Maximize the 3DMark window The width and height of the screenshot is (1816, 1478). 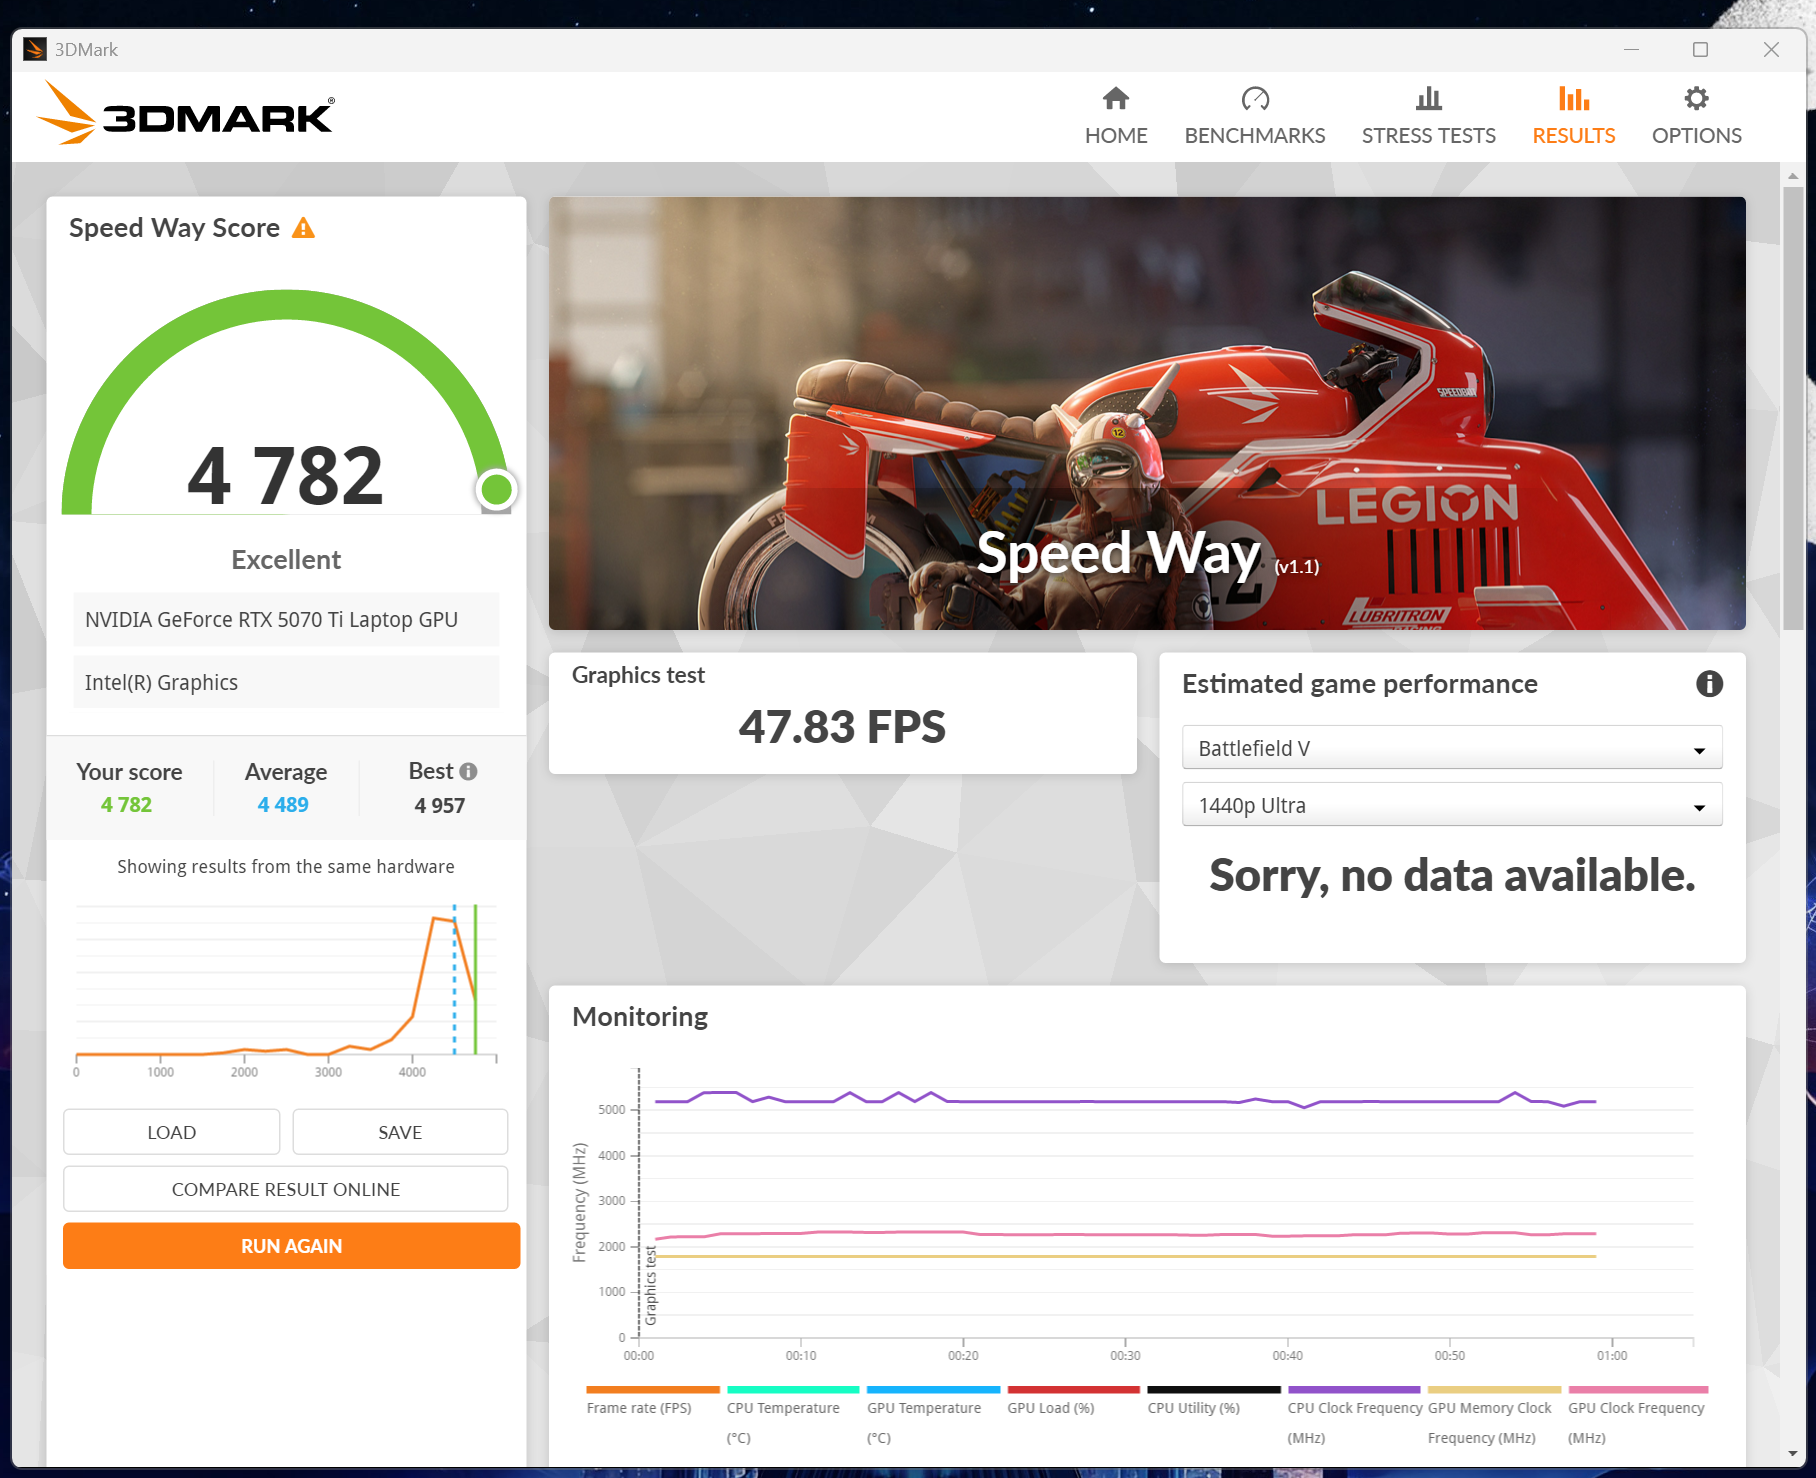[x=1700, y=49]
